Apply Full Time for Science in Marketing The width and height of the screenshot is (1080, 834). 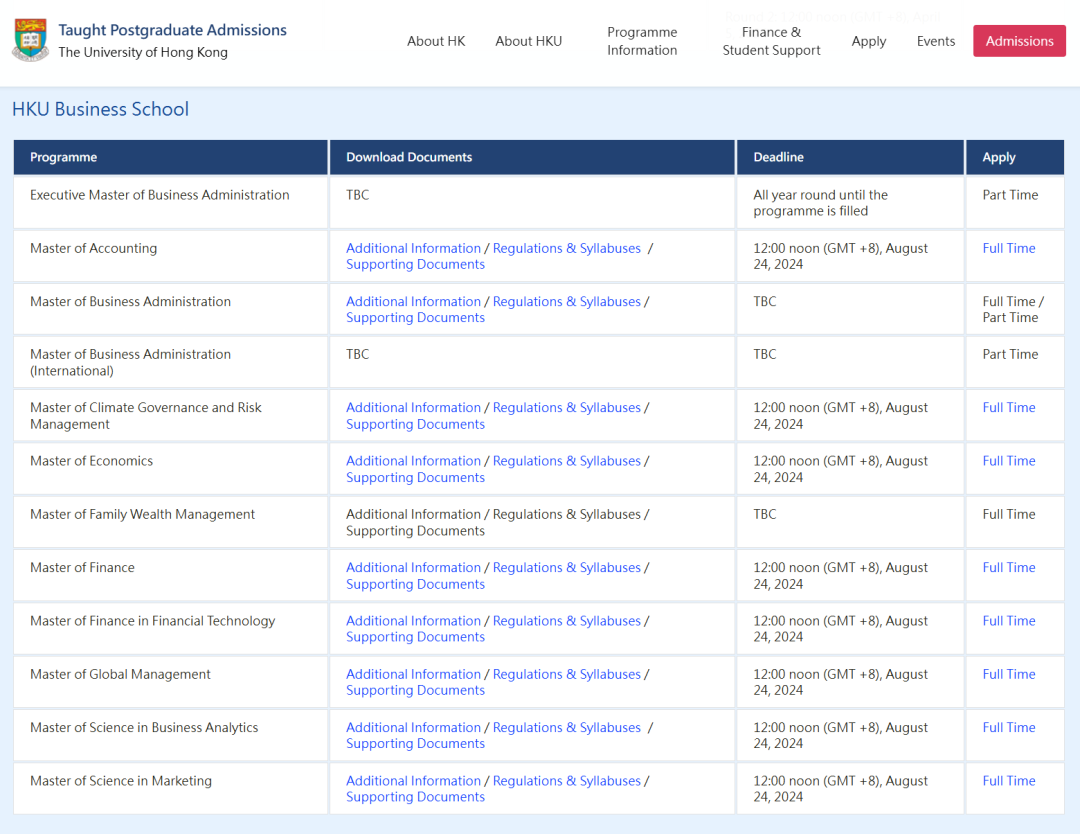pos(1008,781)
